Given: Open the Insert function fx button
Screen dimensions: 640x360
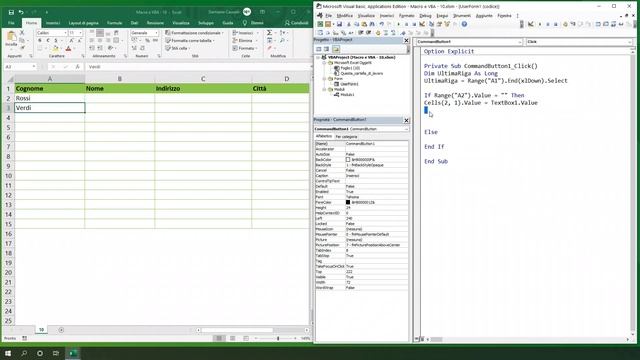Looking at the screenshot, I should coord(78,67).
